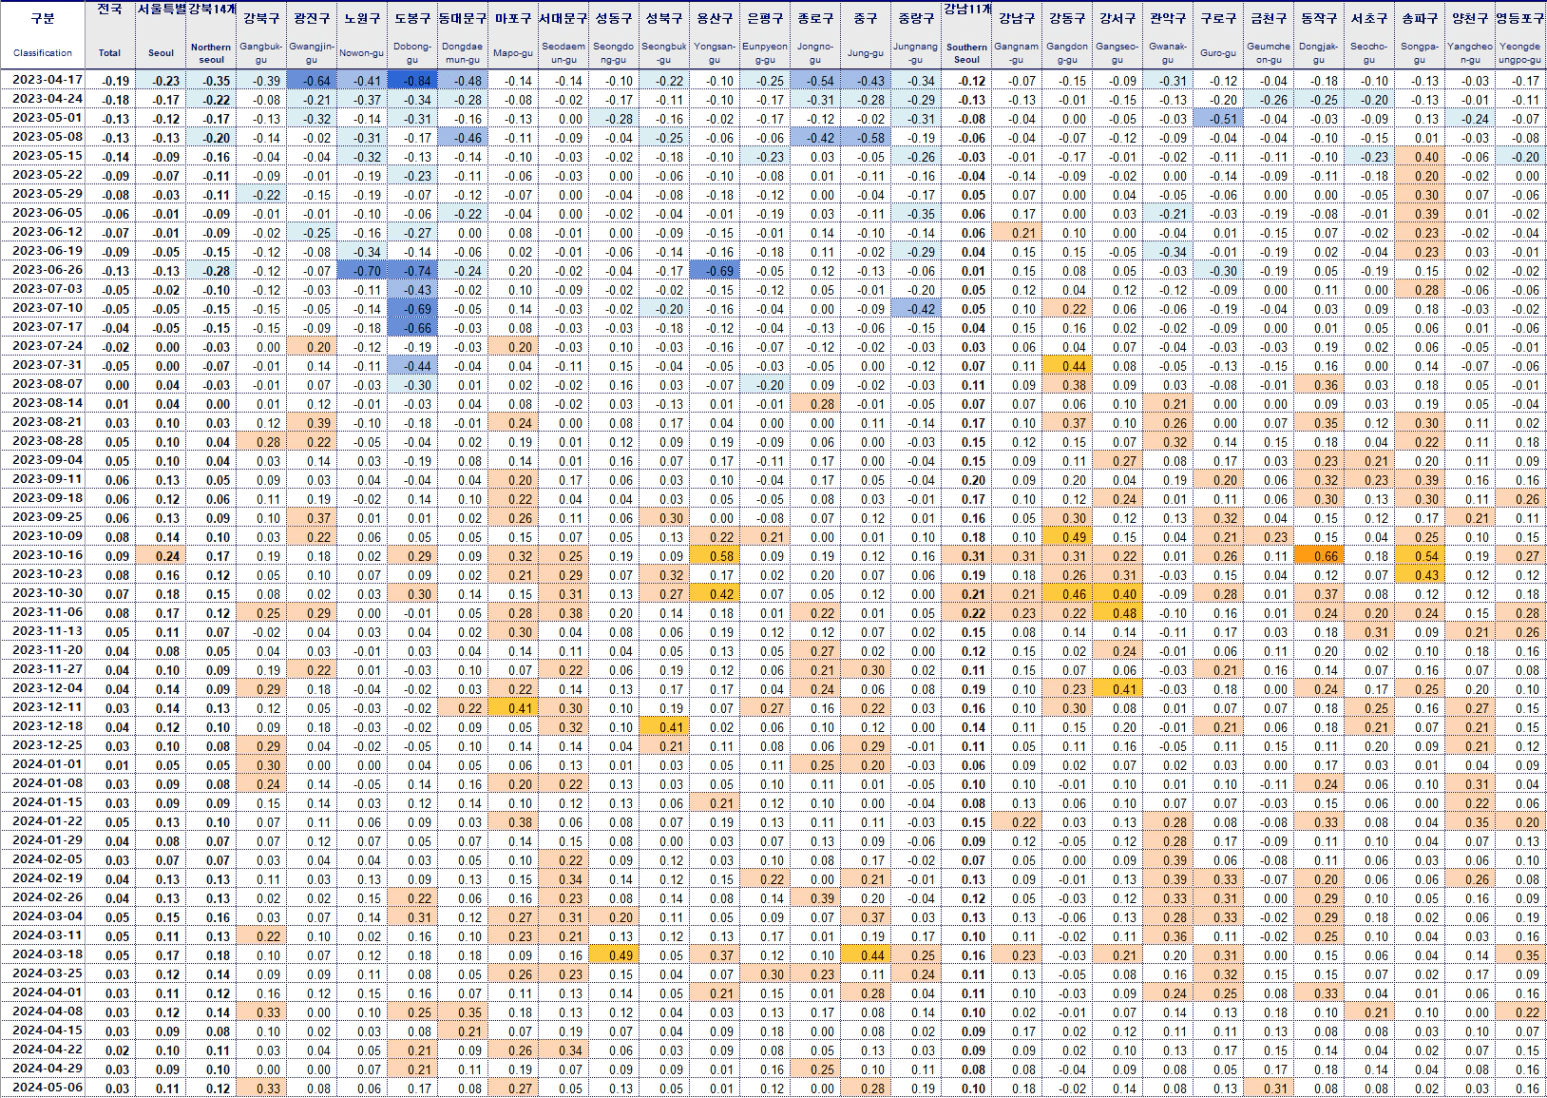Select Gwangjin-gu value -0.64 for 2023-04-17
The image size is (1547, 1098).
tap(312, 81)
